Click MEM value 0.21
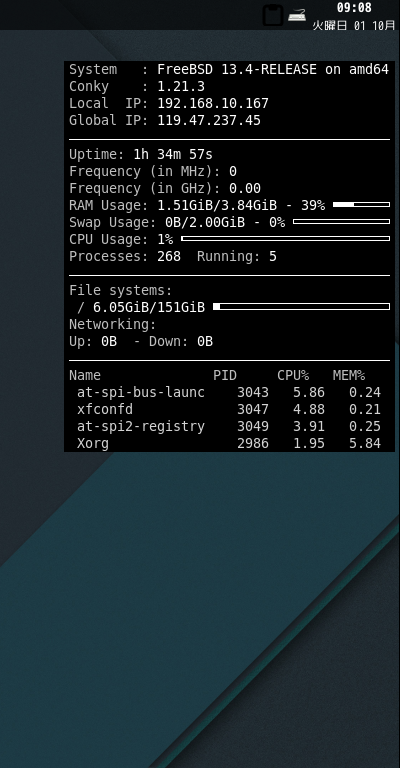Screen dimensions: 400x768 365,409
